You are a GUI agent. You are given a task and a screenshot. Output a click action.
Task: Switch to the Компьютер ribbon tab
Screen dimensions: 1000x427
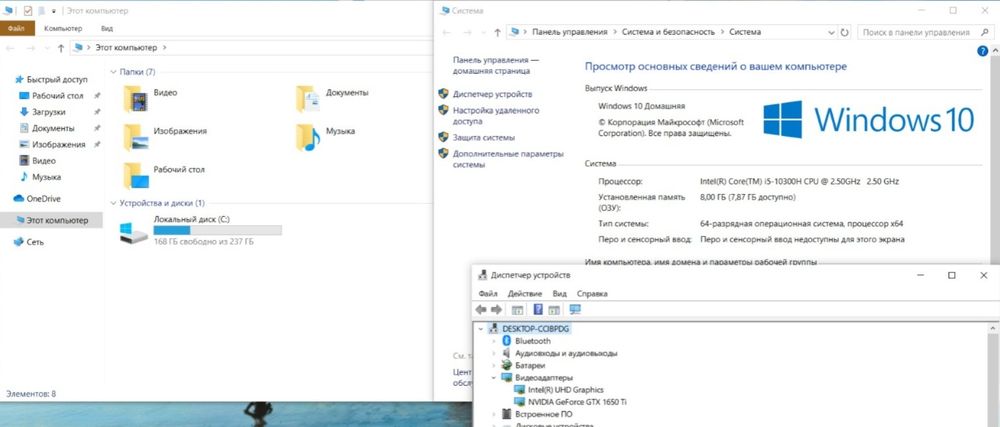coord(63,29)
